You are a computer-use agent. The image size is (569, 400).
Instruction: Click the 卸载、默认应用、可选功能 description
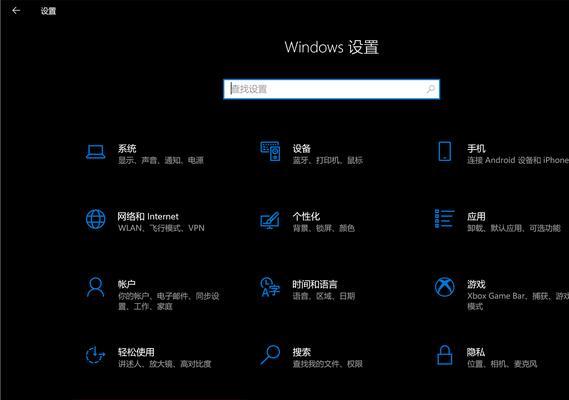(x=514, y=228)
